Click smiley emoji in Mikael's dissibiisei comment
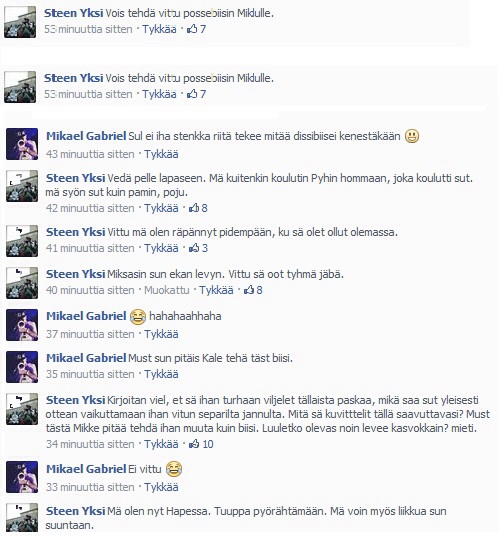Viewport: 504px width, 536px height. click(412, 136)
